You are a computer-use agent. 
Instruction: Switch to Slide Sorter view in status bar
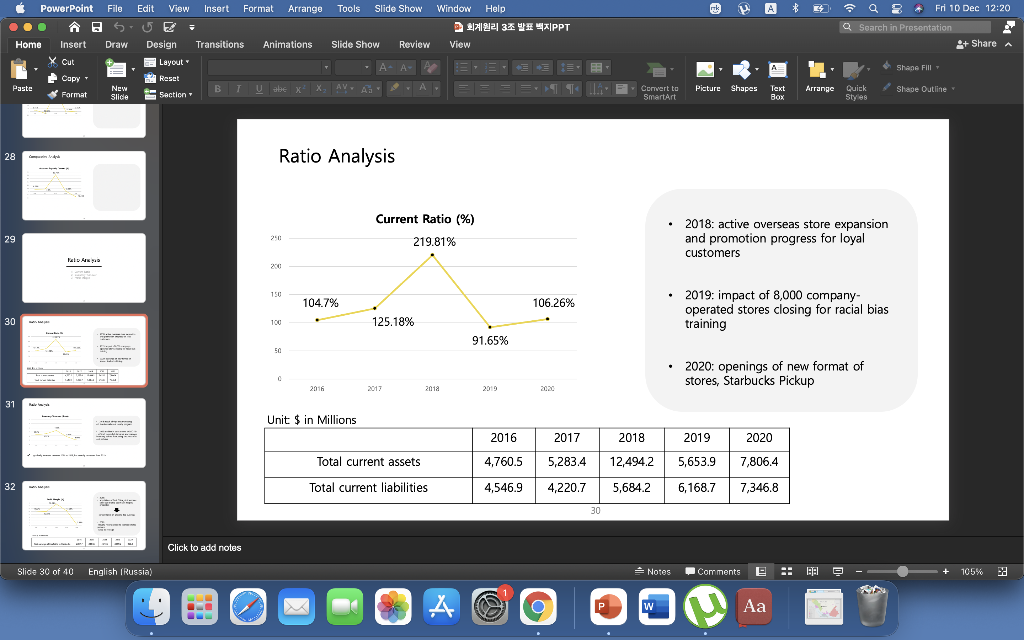click(x=786, y=571)
